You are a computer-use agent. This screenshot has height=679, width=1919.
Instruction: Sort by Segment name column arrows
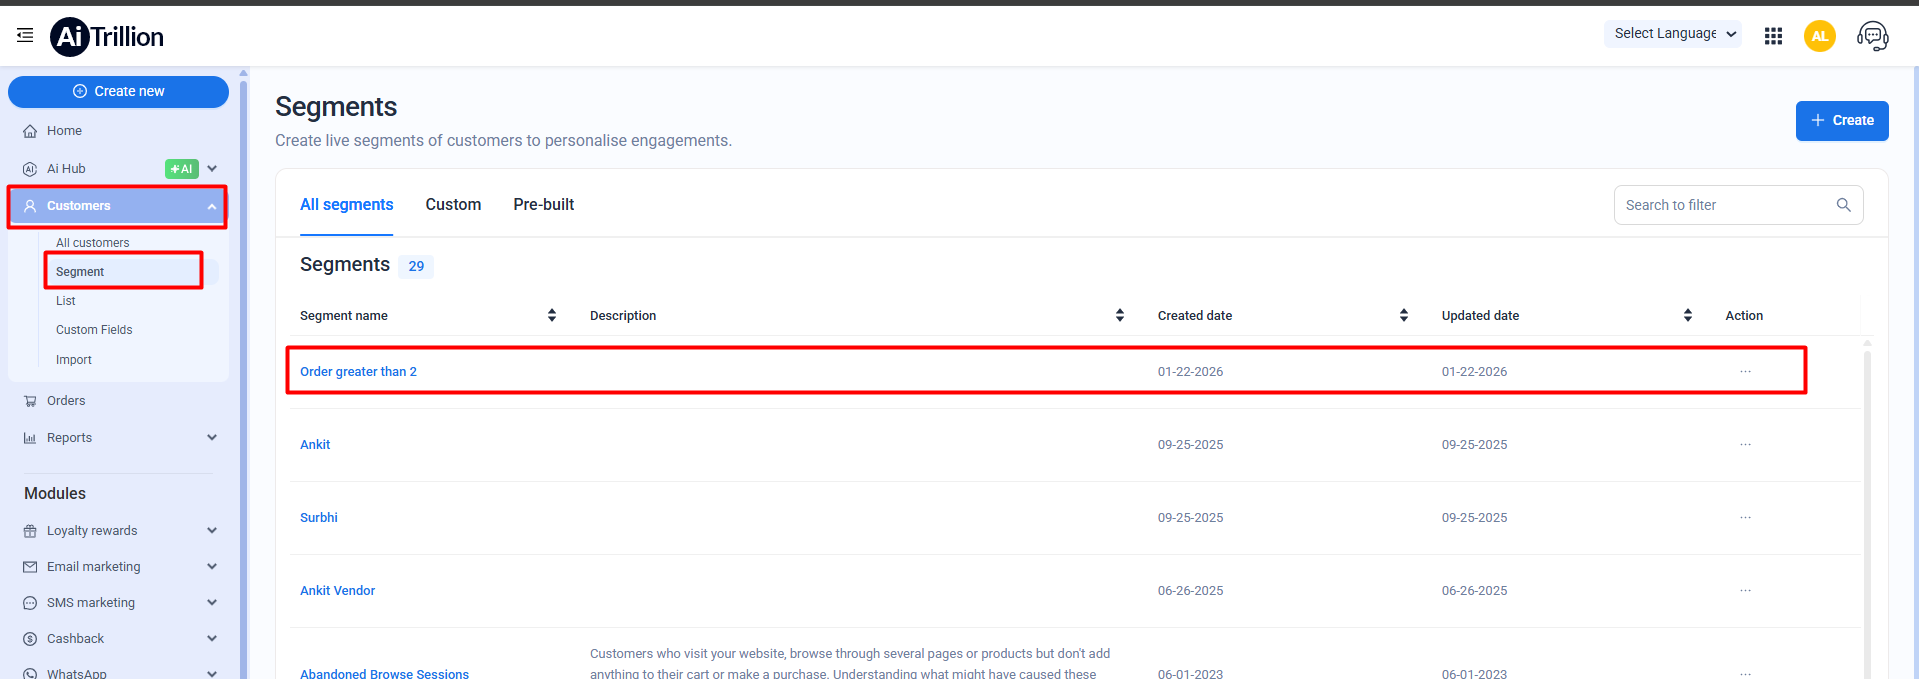(552, 315)
